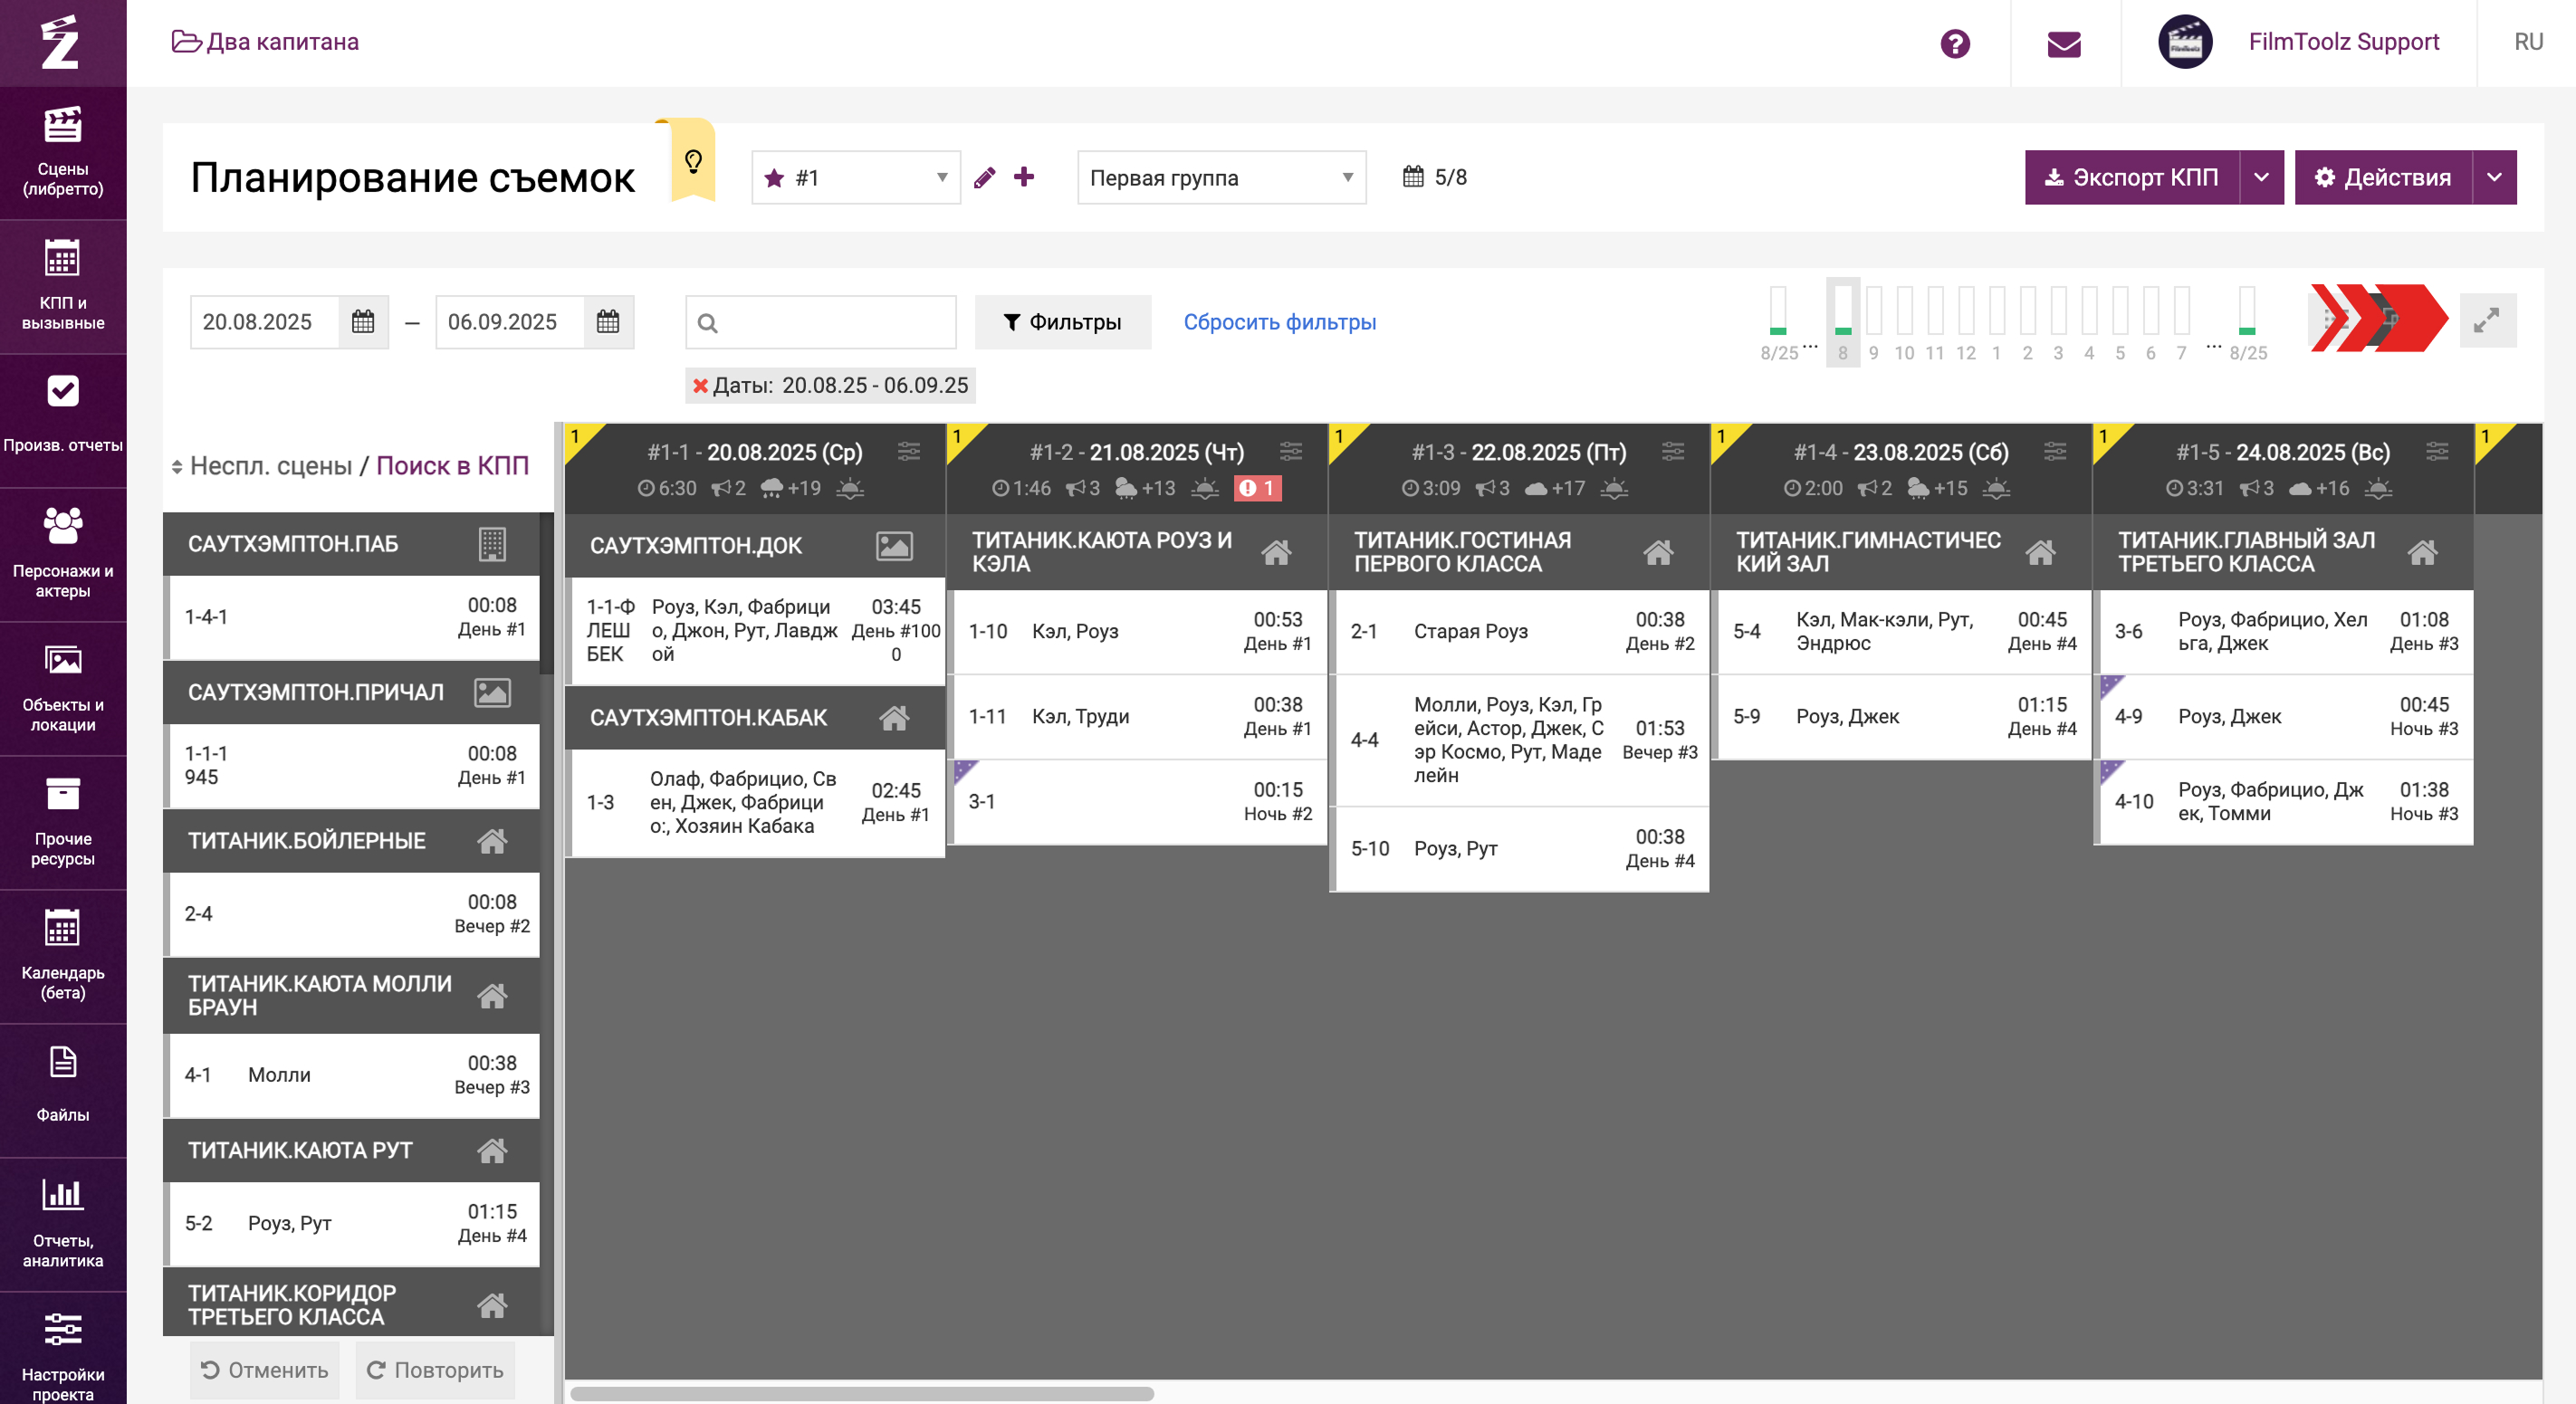Click horizontal scrollbar under schedule board
The width and height of the screenshot is (2576, 1404).
coord(861,1393)
